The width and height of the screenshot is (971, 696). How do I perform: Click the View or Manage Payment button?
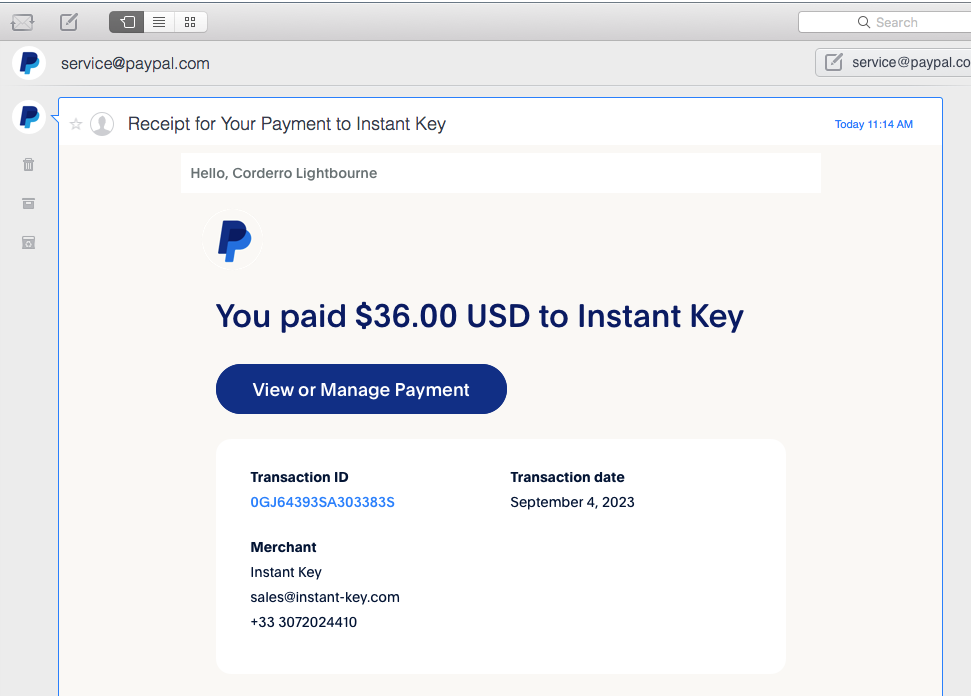pyautogui.click(x=361, y=389)
